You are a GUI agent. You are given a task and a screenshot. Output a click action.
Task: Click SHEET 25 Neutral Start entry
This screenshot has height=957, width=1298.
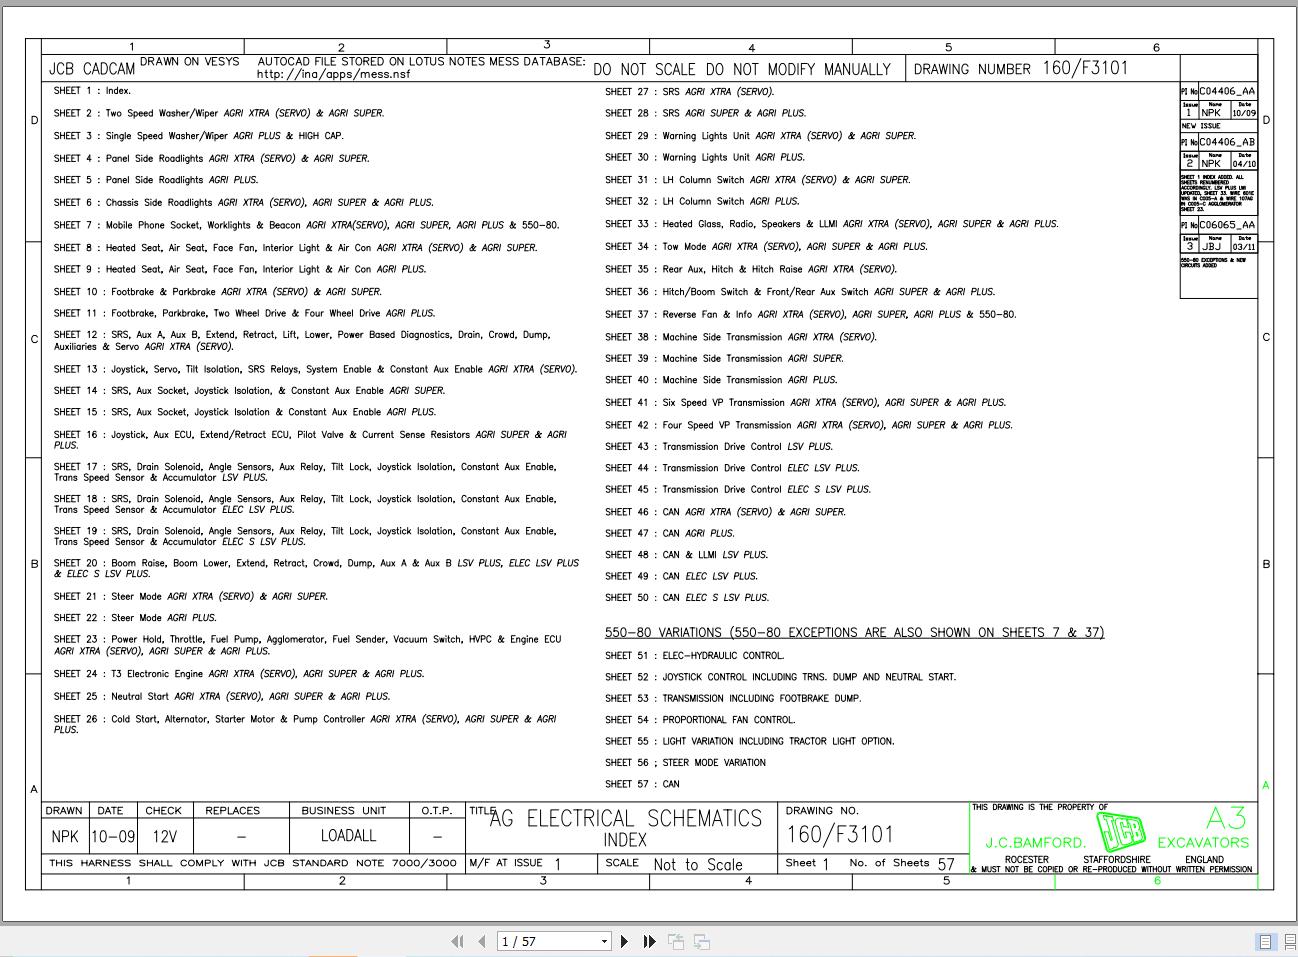[222, 696]
